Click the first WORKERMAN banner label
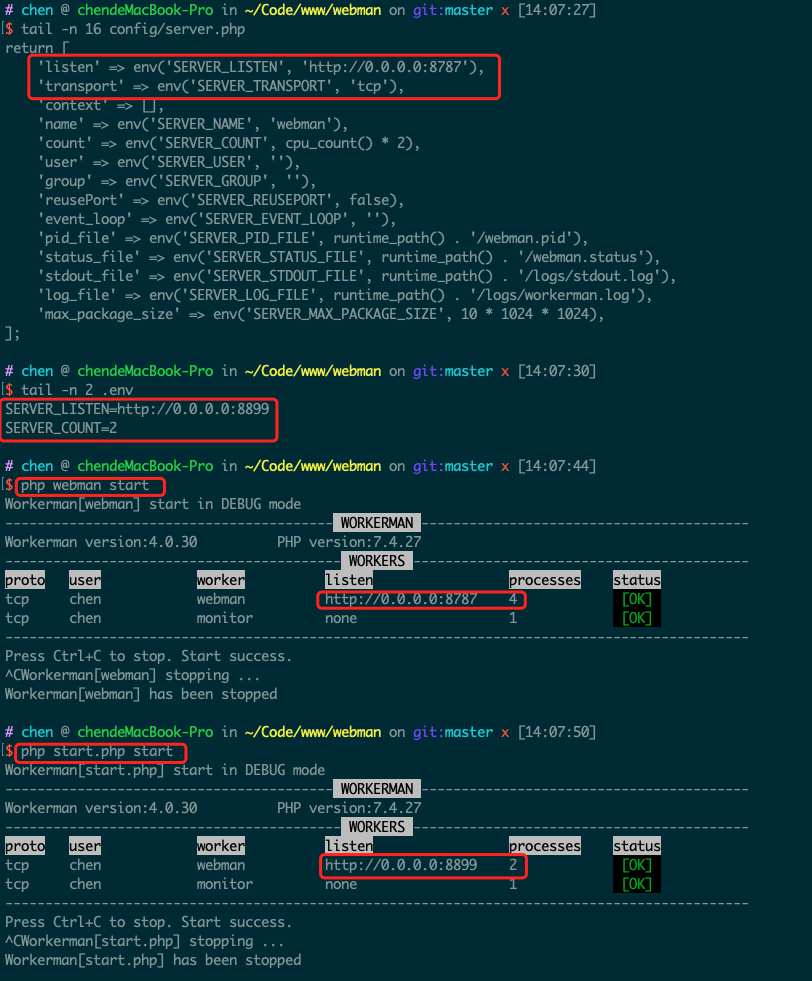812x981 pixels. tap(377, 523)
